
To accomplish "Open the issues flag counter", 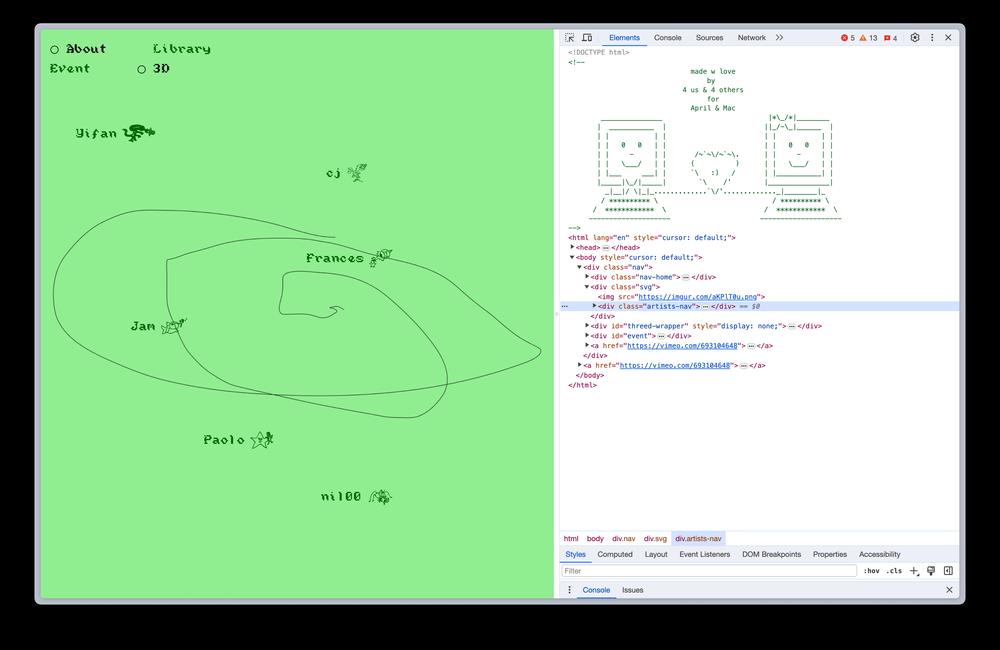I will click(x=890, y=38).
